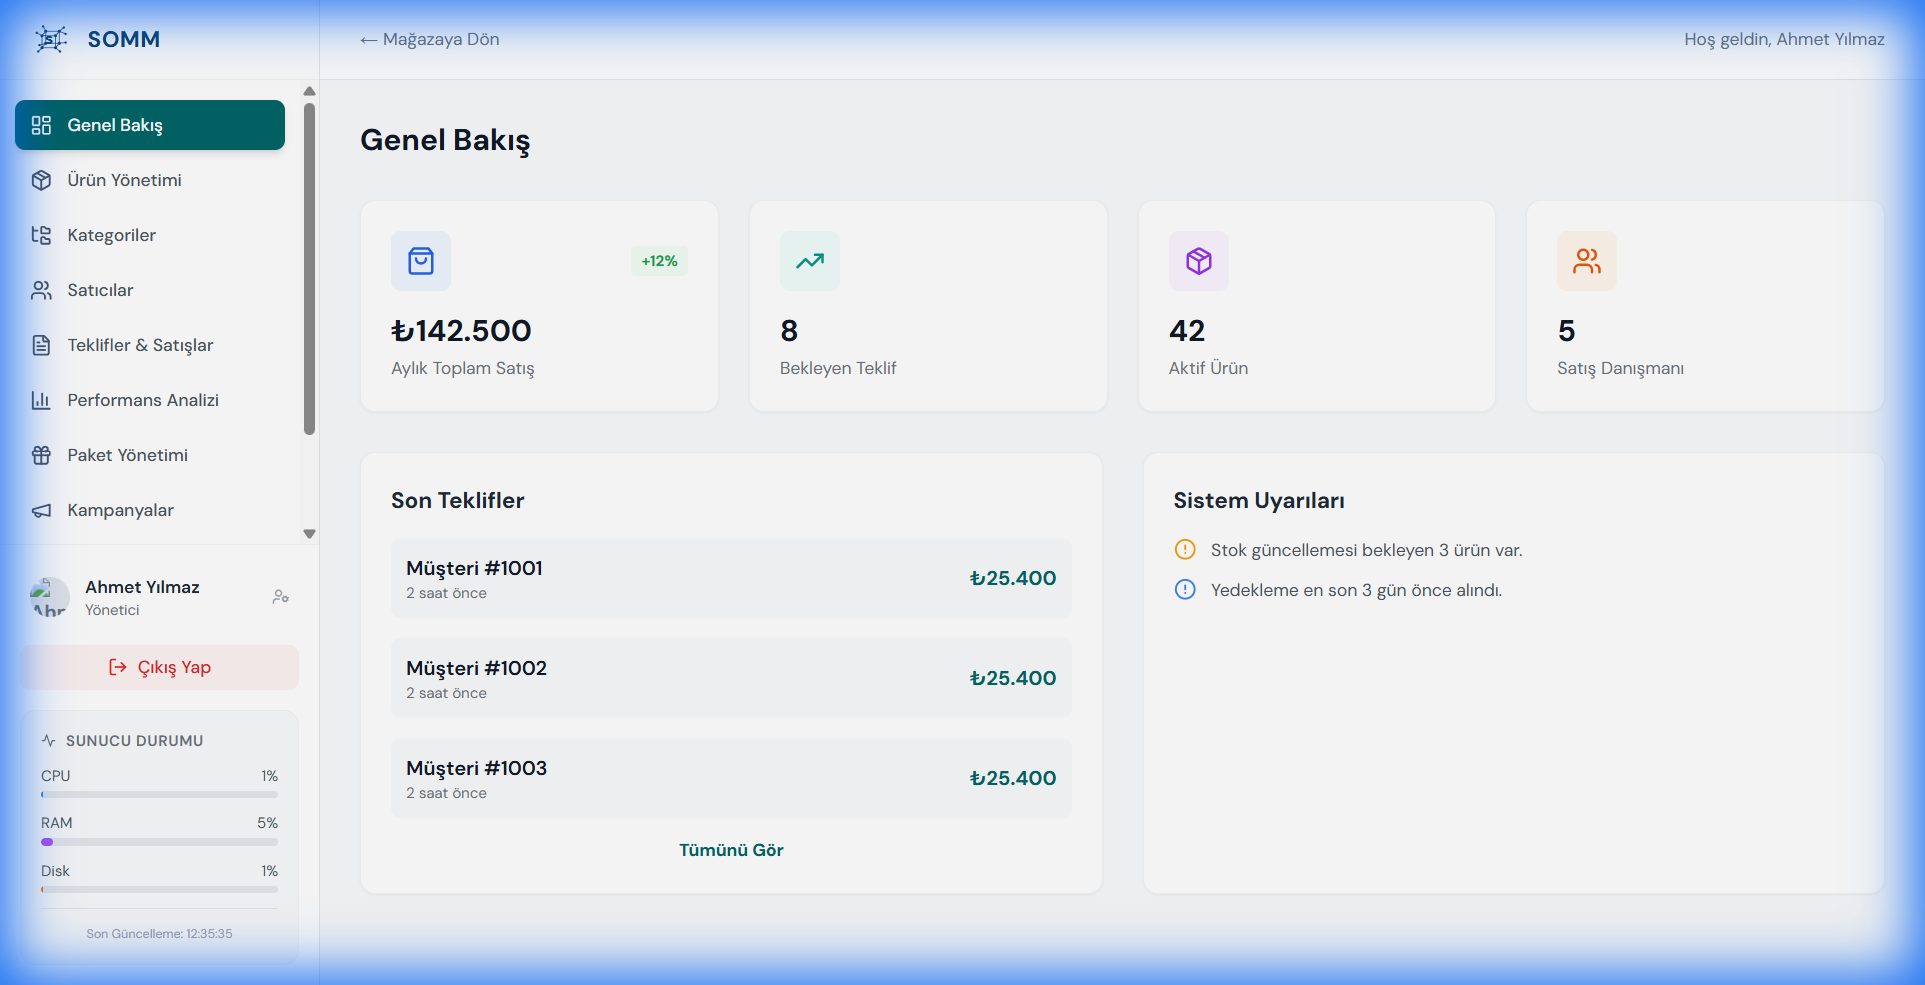Click the trending arrow icon for pending offers
Viewport: 1925px width, 985px height.
coord(809,261)
